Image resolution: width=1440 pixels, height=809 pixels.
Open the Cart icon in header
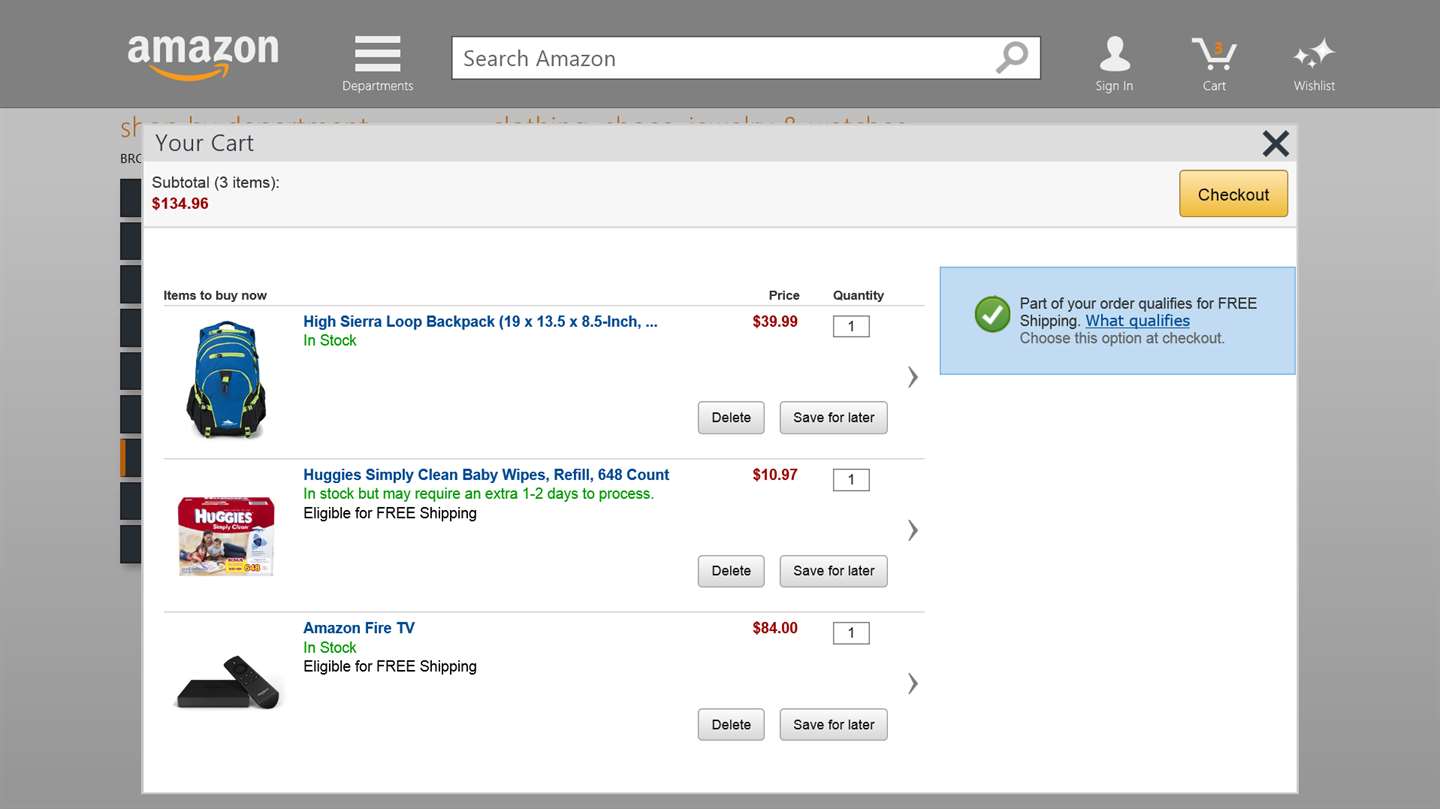[1214, 54]
